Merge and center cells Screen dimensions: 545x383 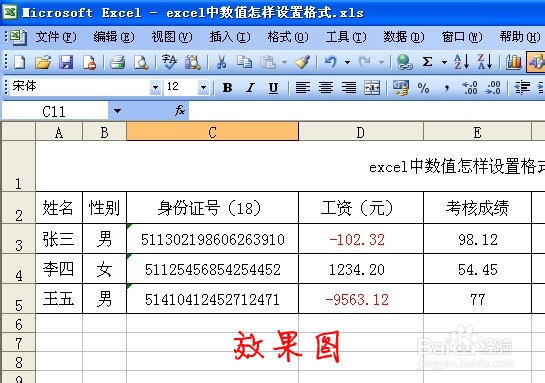[x=372, y=88]
